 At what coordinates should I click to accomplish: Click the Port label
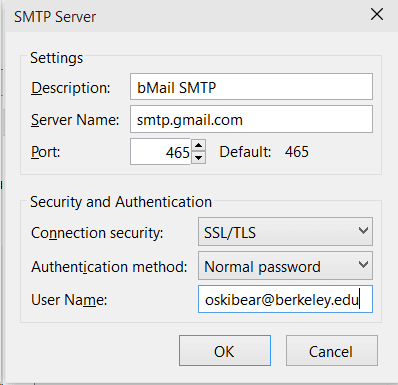(46, 152)
